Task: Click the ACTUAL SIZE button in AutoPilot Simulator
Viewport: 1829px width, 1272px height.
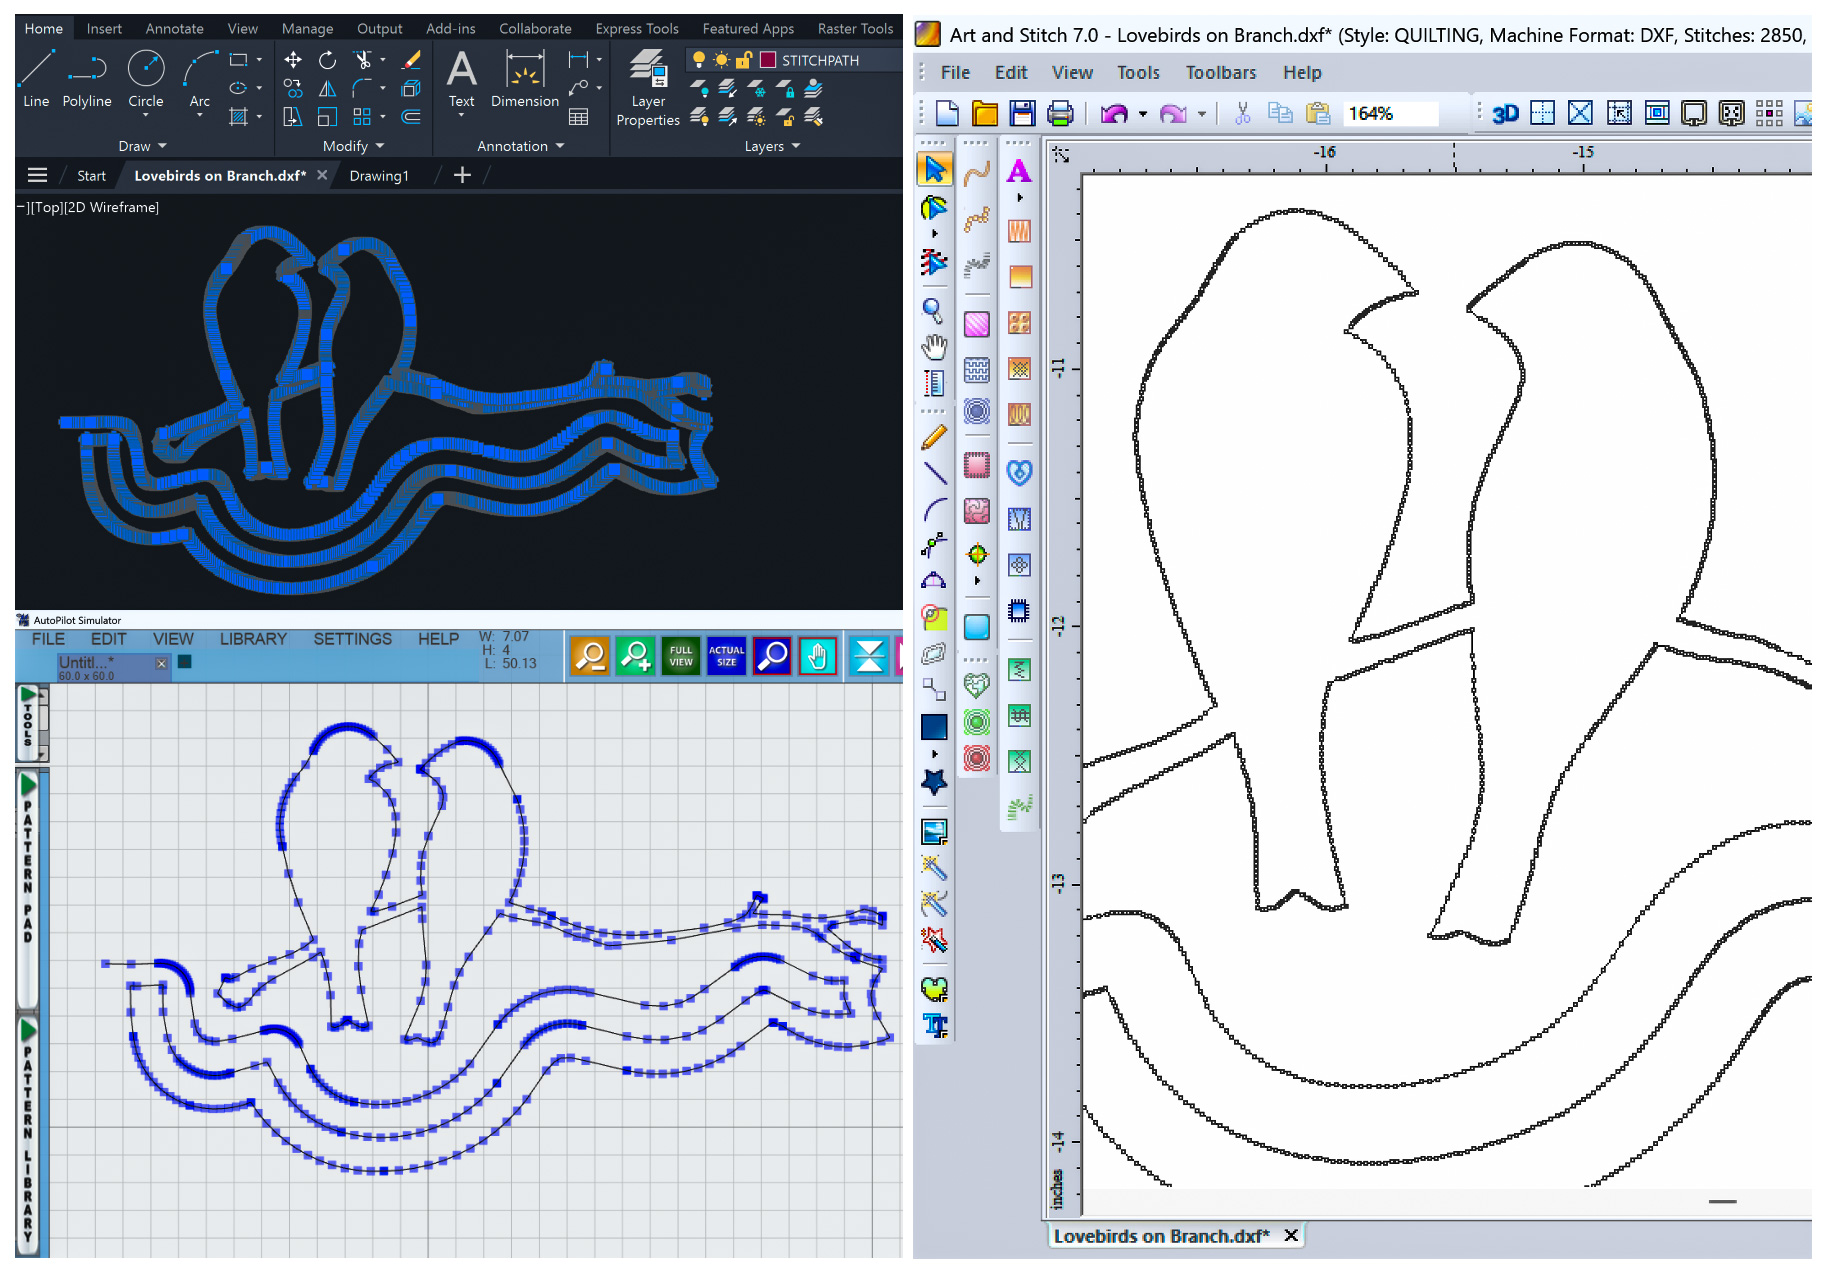Action: (x=726, y=656)
